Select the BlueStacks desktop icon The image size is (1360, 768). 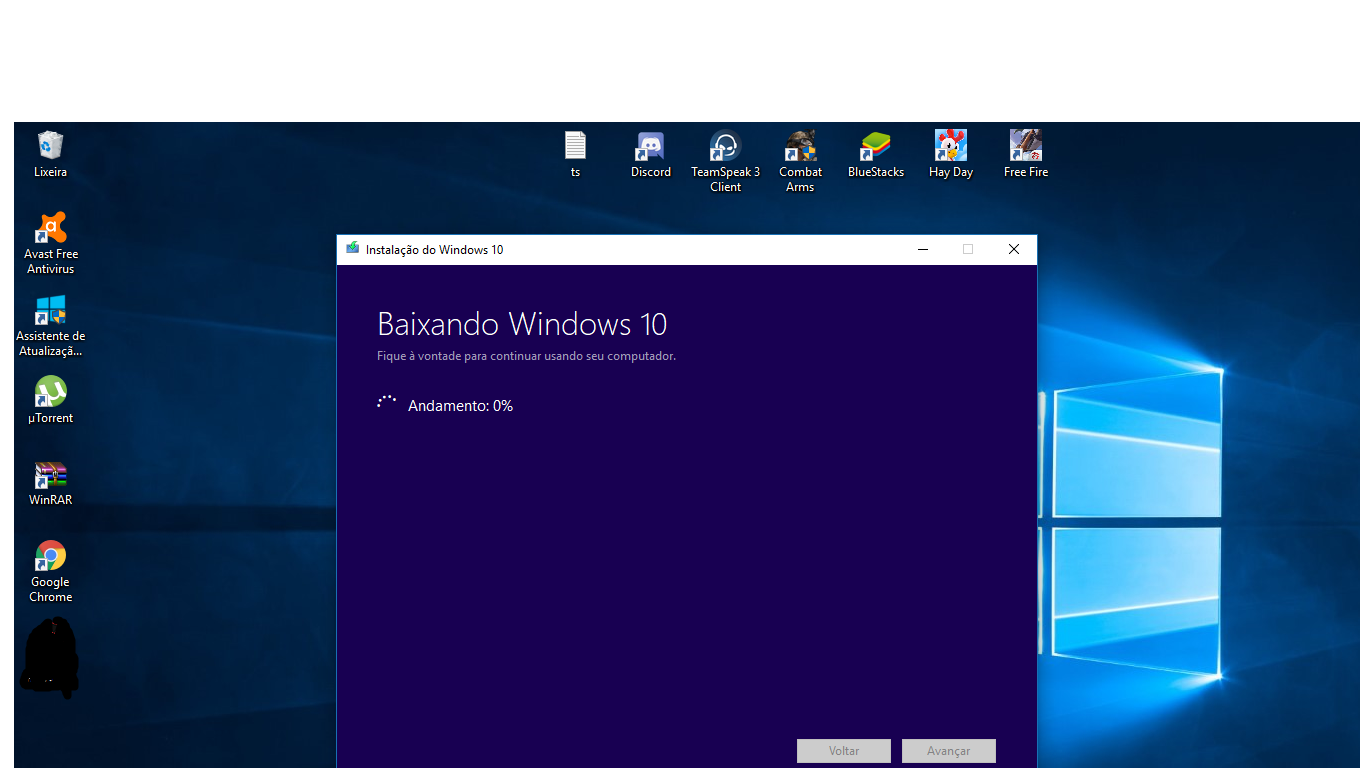tap(875, 154)
